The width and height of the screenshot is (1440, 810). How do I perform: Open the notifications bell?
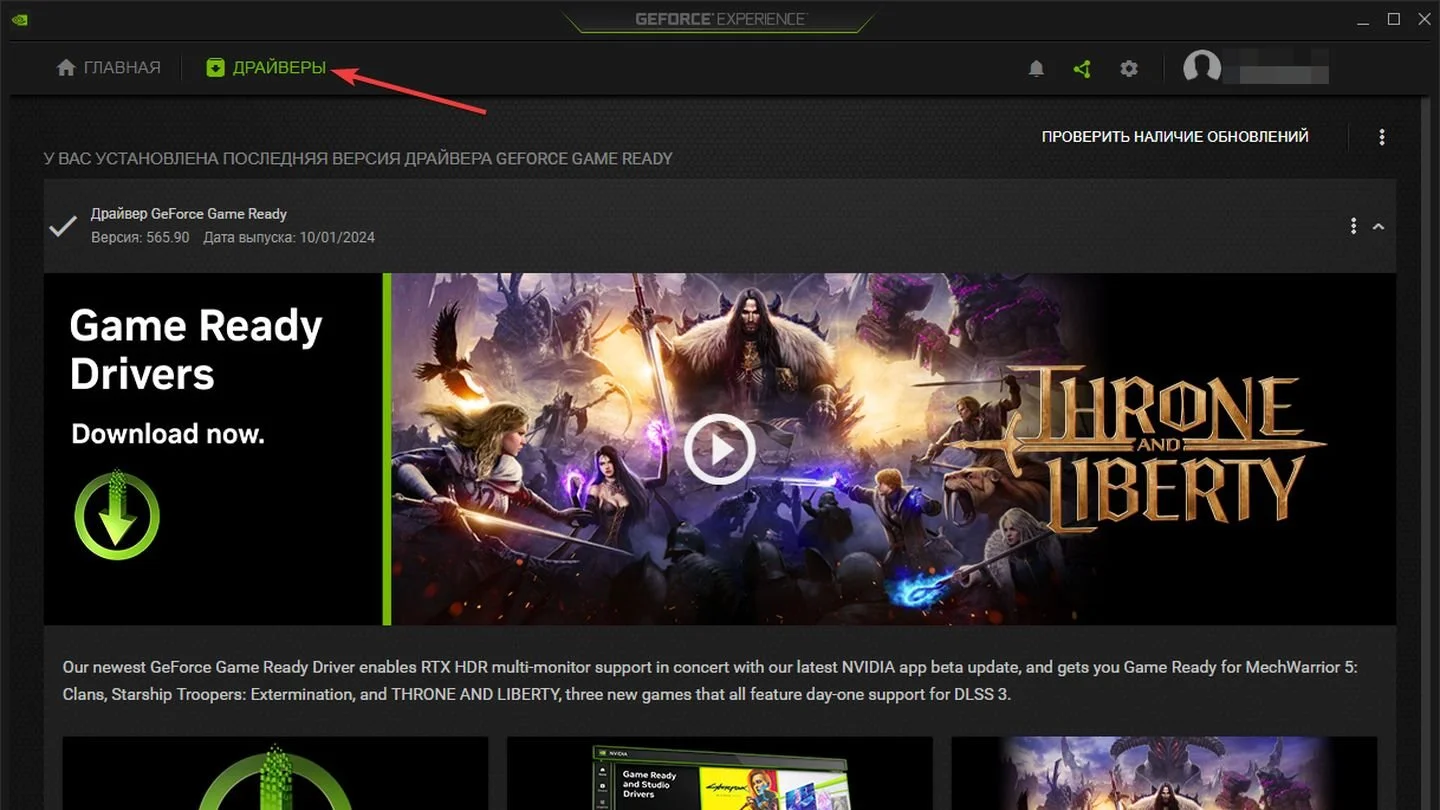coord(1036,69)
